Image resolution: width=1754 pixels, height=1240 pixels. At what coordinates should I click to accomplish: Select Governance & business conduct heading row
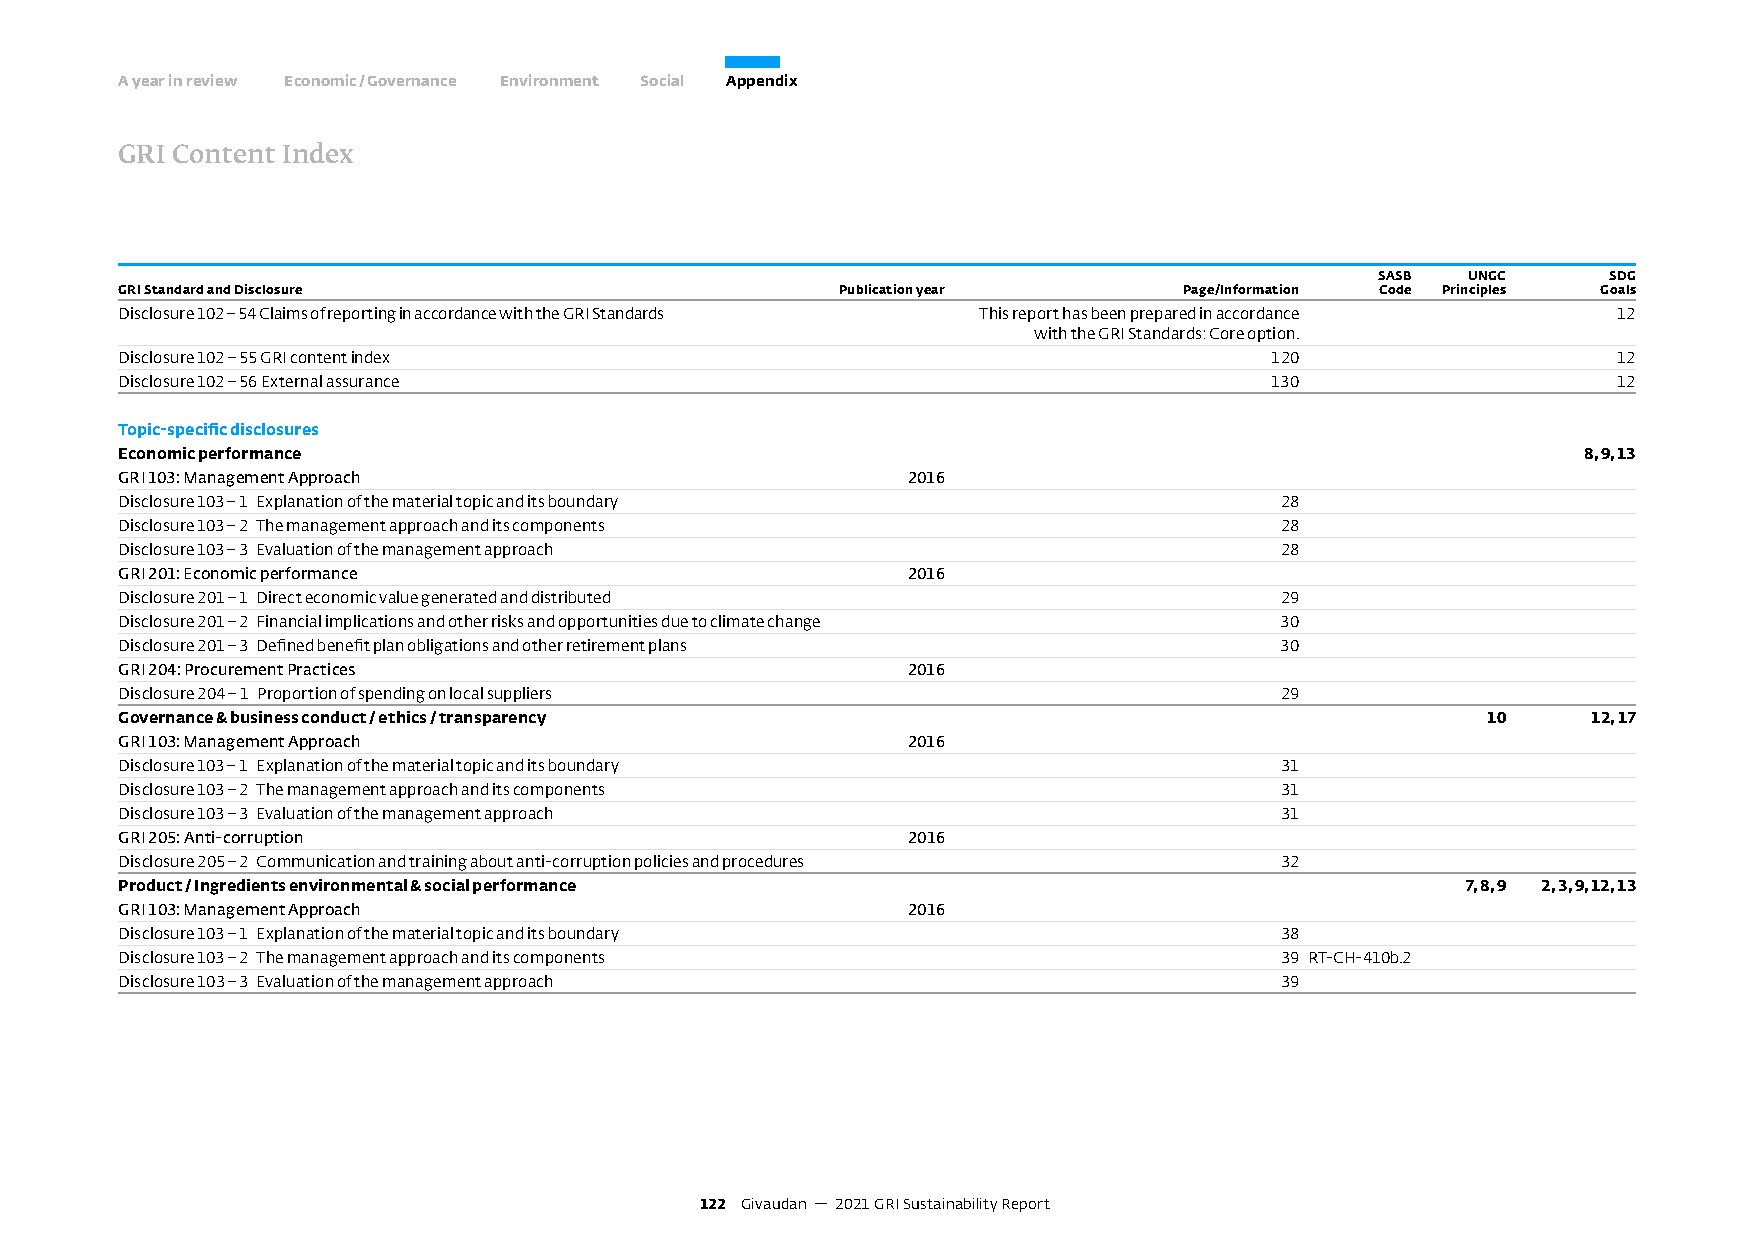(877, 718)
